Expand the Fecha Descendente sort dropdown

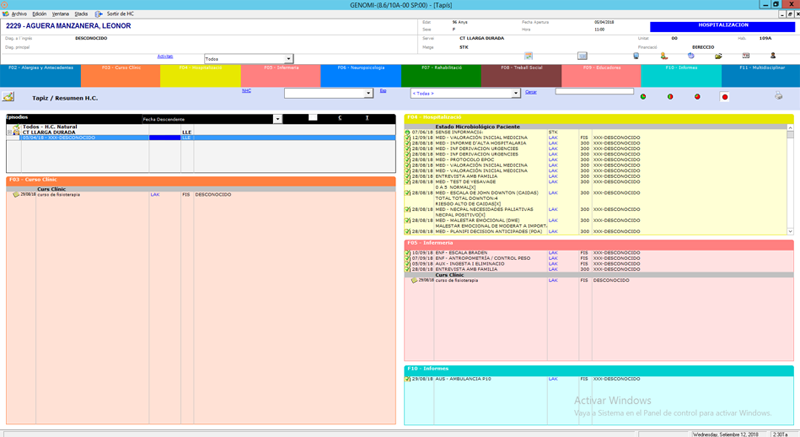point(277,119)
